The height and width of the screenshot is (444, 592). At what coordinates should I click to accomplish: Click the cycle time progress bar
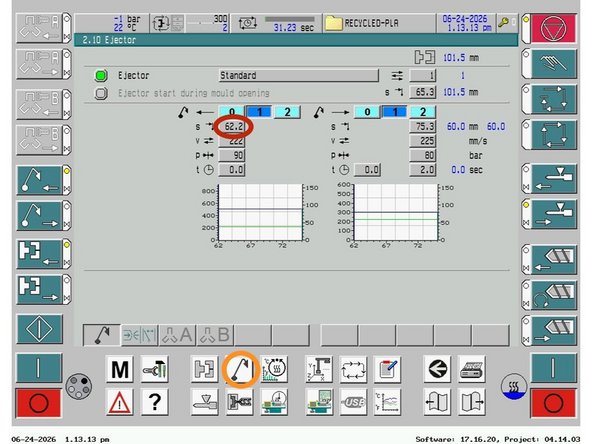(290, 19)
